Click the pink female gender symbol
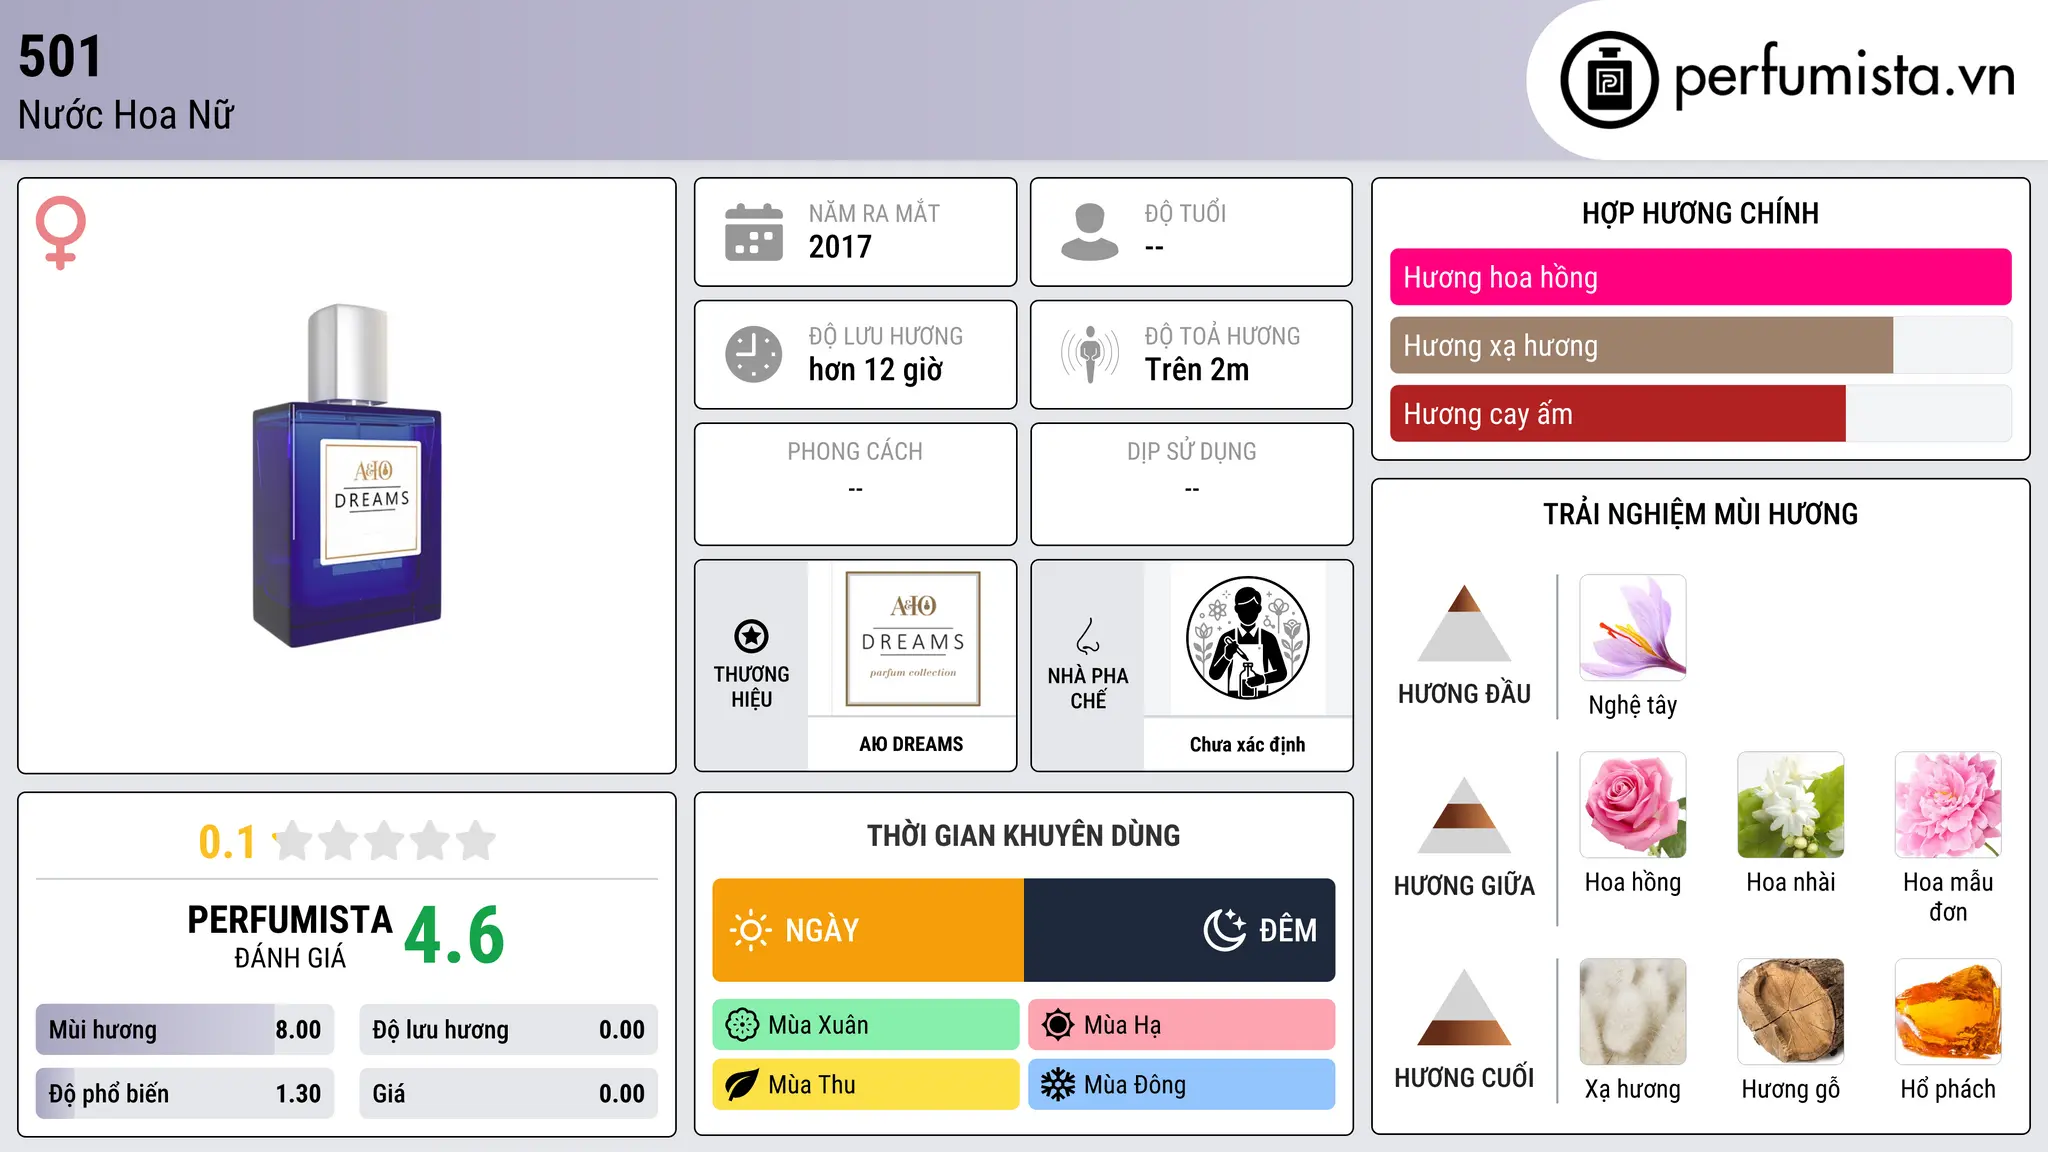 (60, 232)
